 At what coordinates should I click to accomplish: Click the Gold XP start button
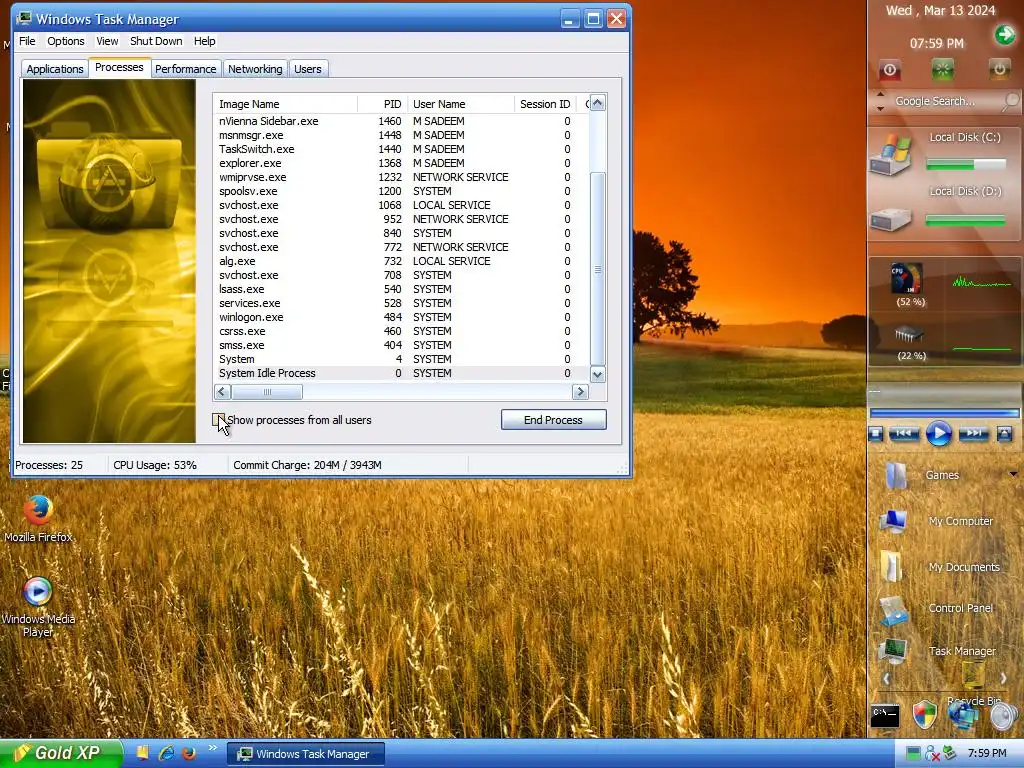click(x=61, y=754)
